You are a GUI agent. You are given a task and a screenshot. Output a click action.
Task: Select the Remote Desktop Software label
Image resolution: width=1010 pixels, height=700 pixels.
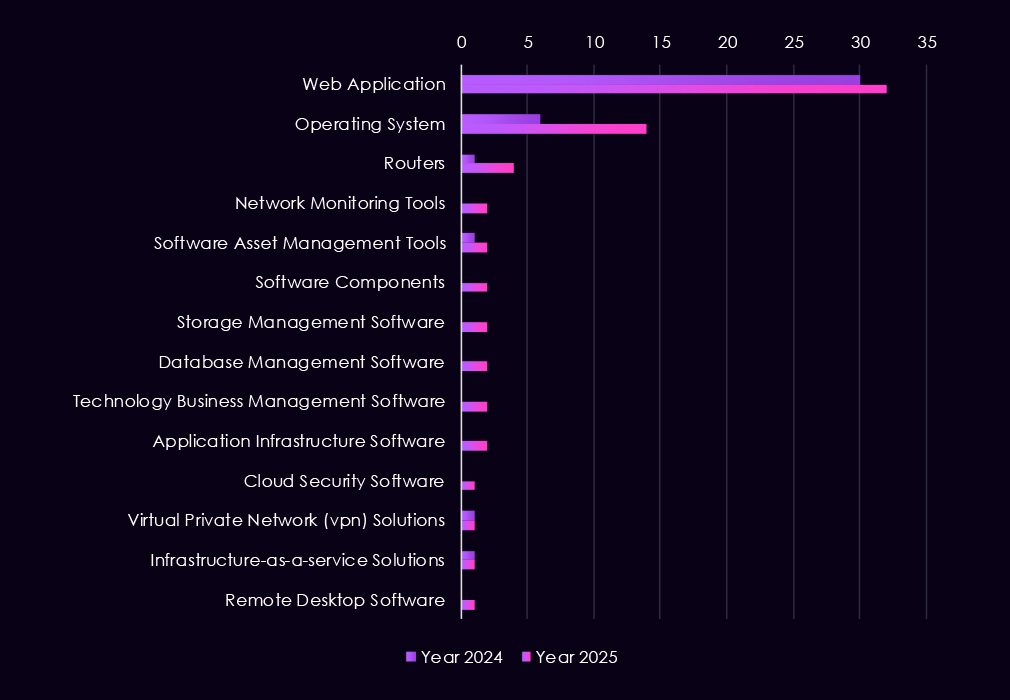click(x=335, y=600)
